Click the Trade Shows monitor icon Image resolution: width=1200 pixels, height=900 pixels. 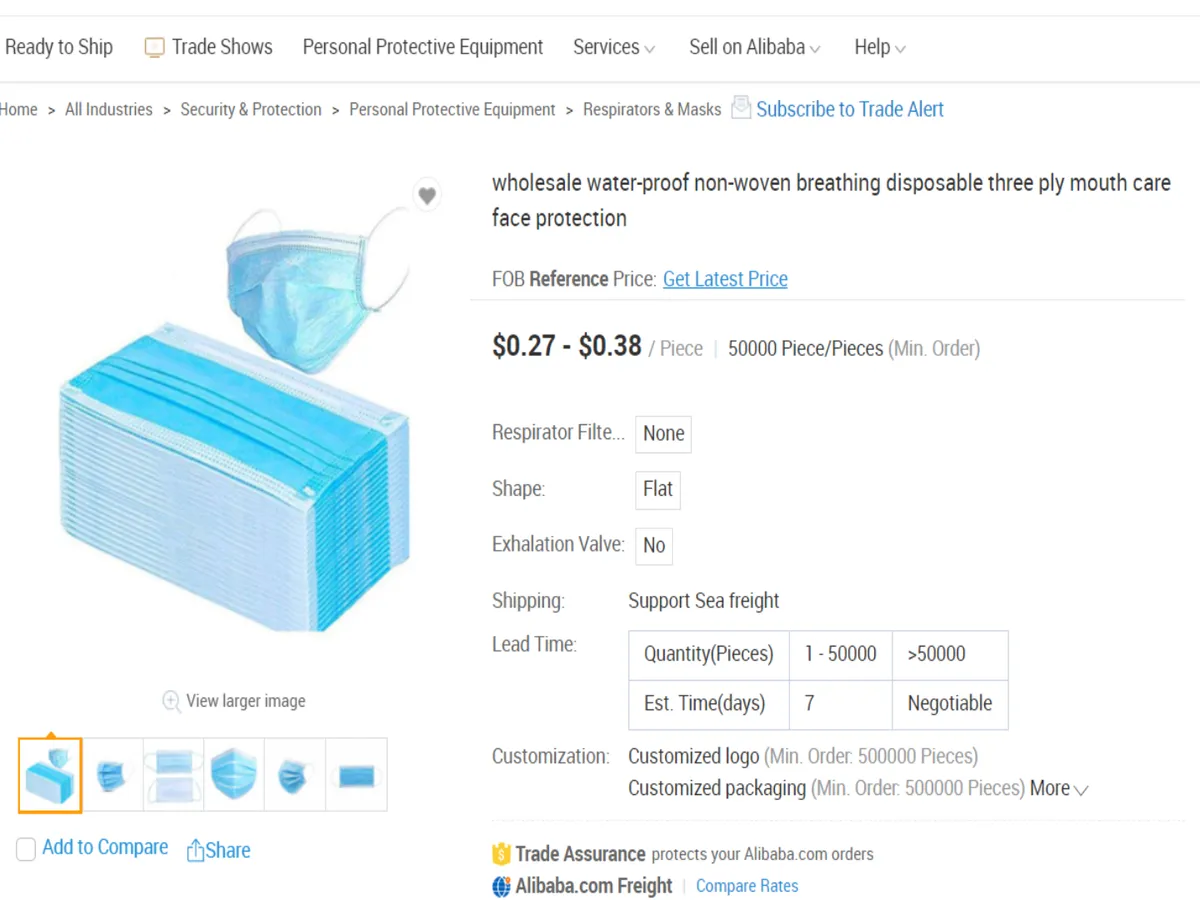point(154,47)
